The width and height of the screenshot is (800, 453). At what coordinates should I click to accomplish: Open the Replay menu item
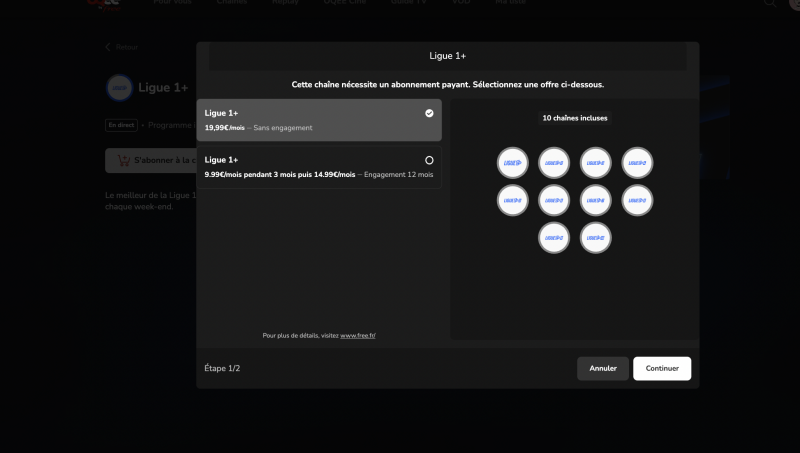click(x=285, y=3)
